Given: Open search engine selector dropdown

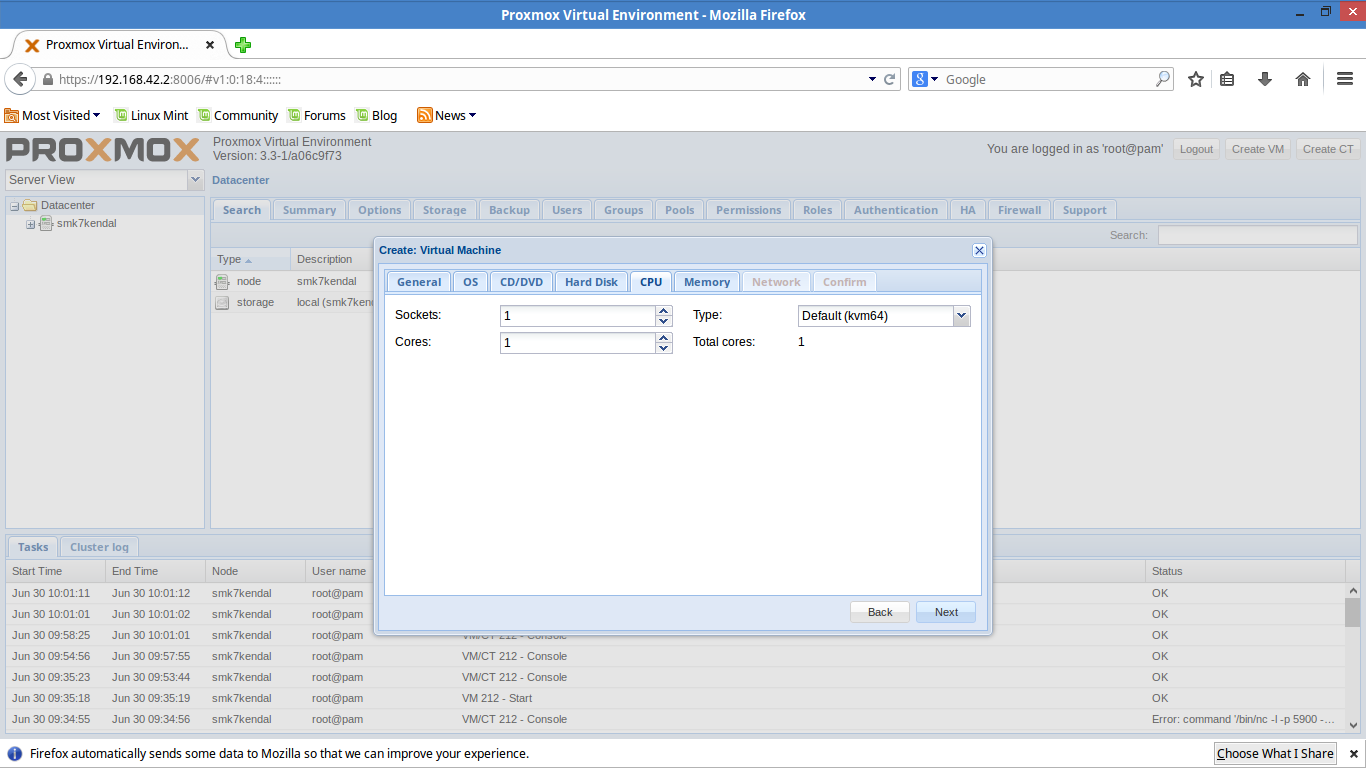Looking at the screenshot, I should 926,79.
